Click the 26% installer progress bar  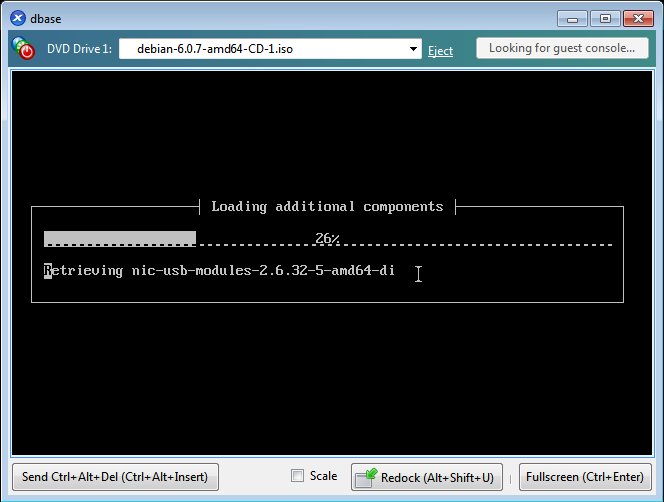point(328,239)
